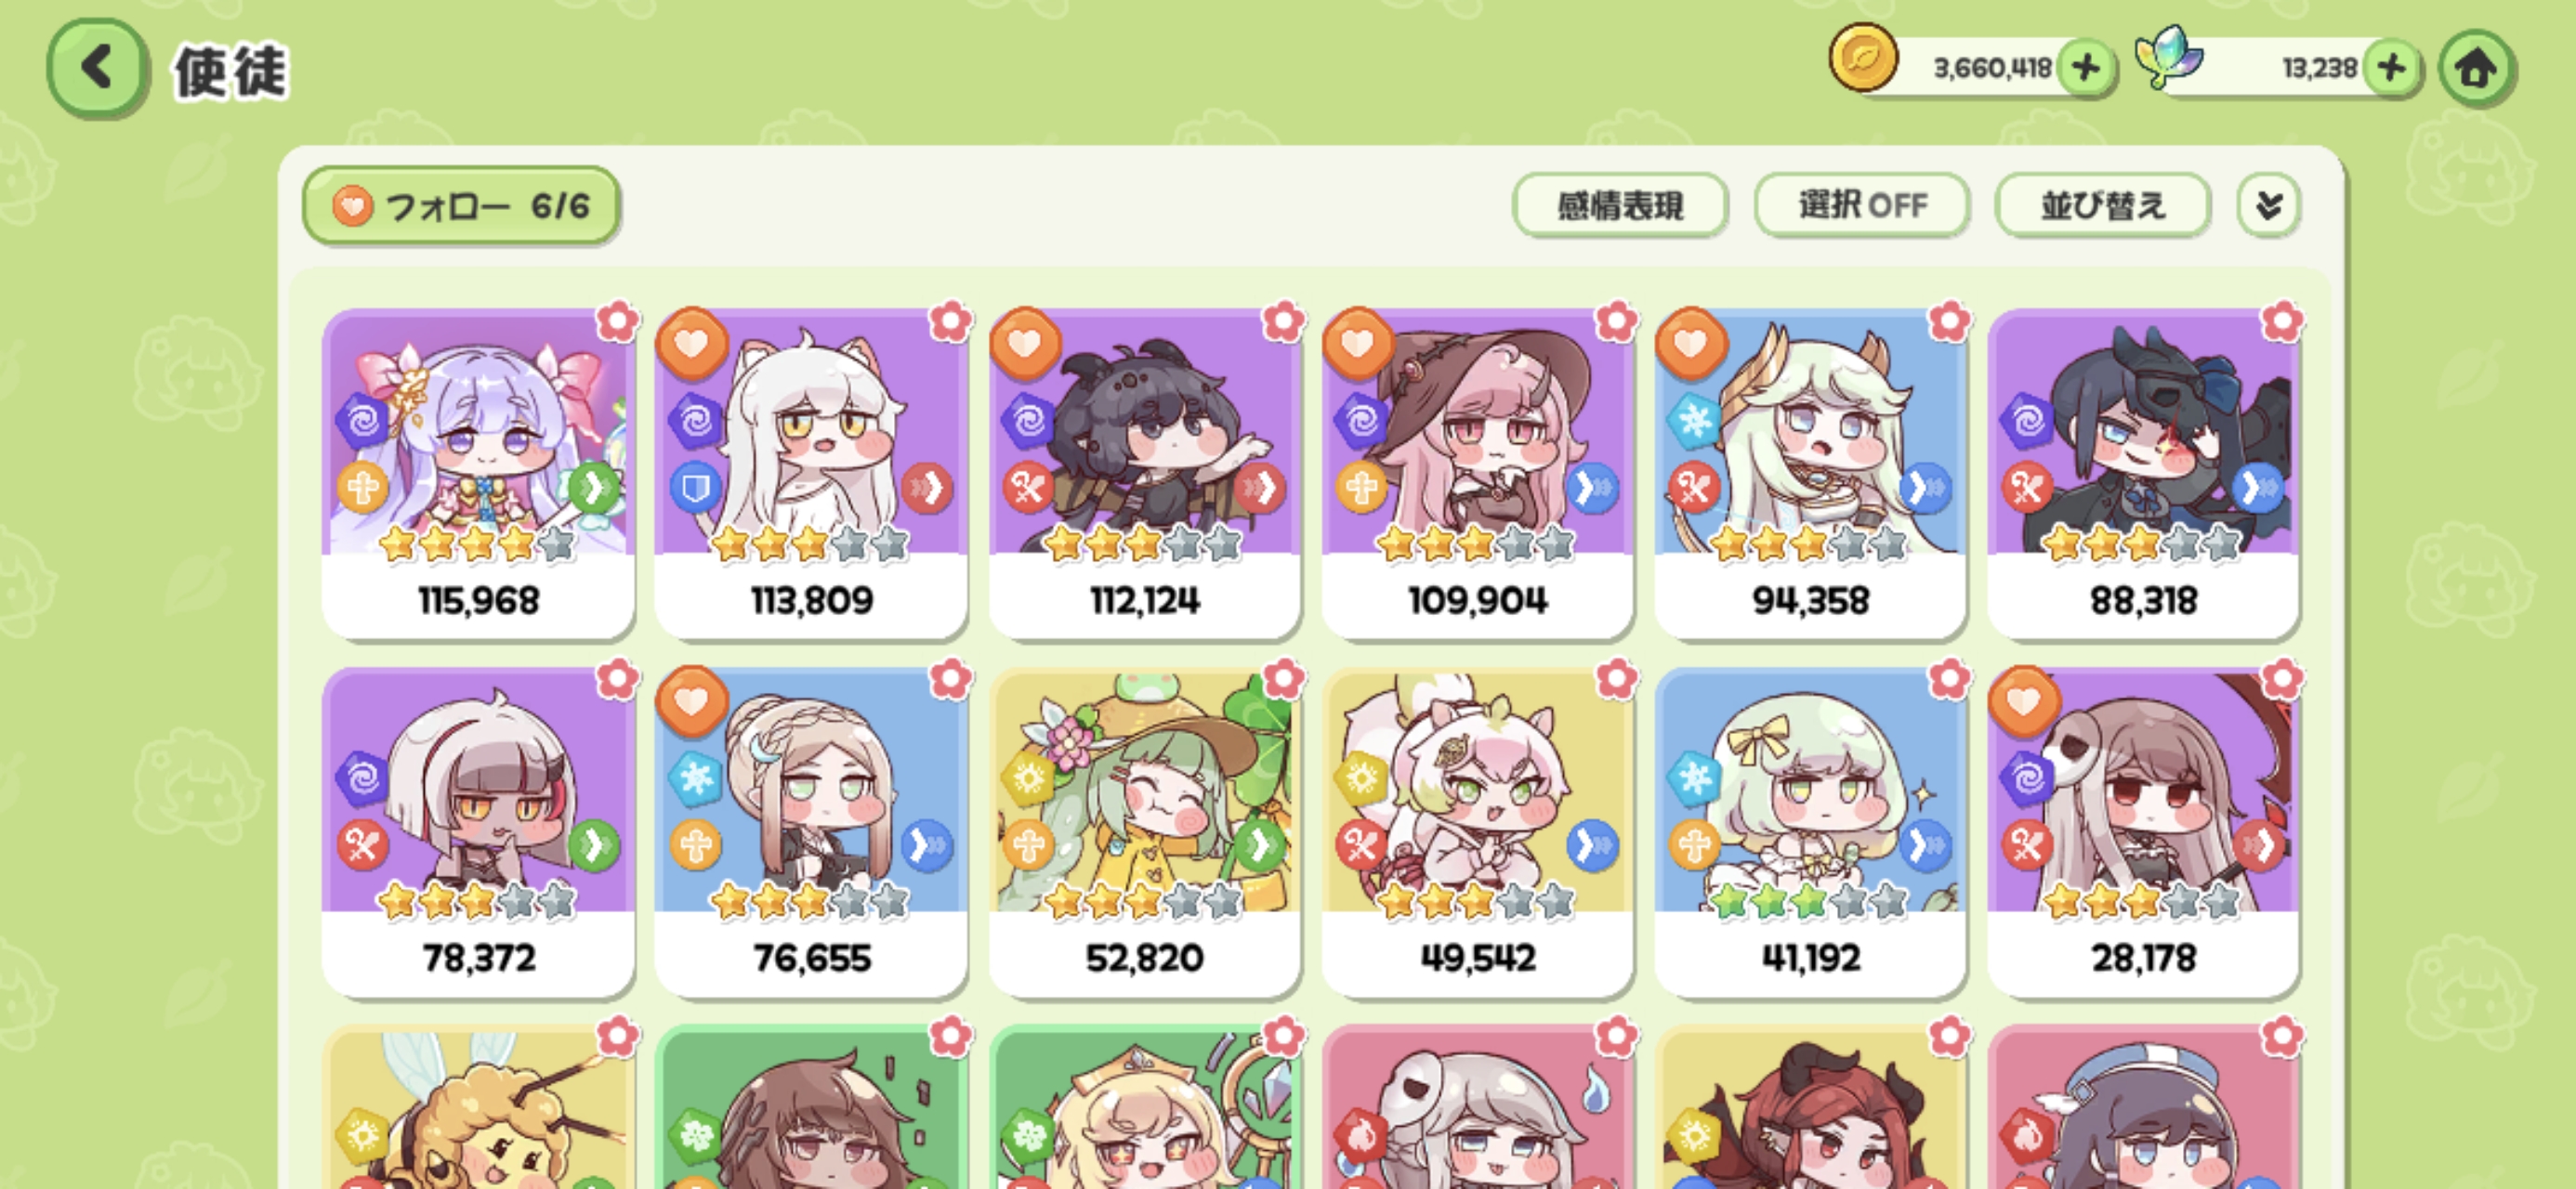This screenshot has height=1189, width=2576.
Task: Open the home screen via house icon
Action: (x=2476, y=69)
